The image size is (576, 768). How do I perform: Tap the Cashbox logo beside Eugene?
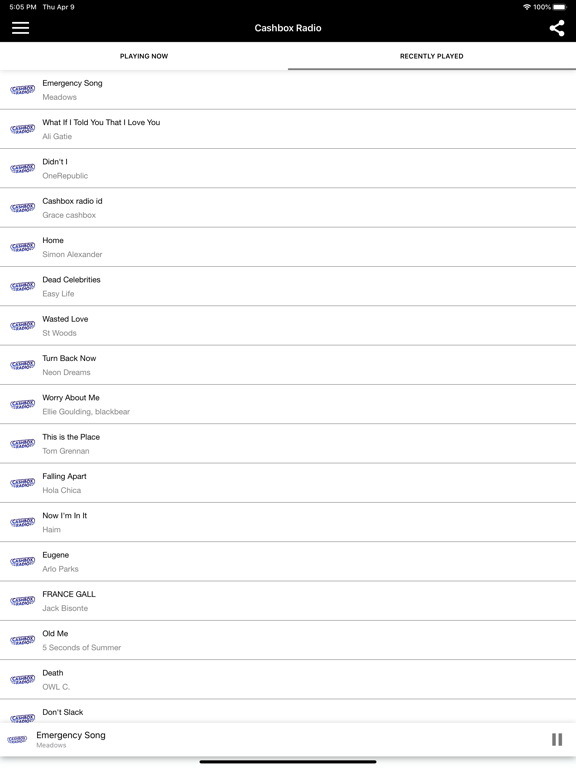point(23,561)
